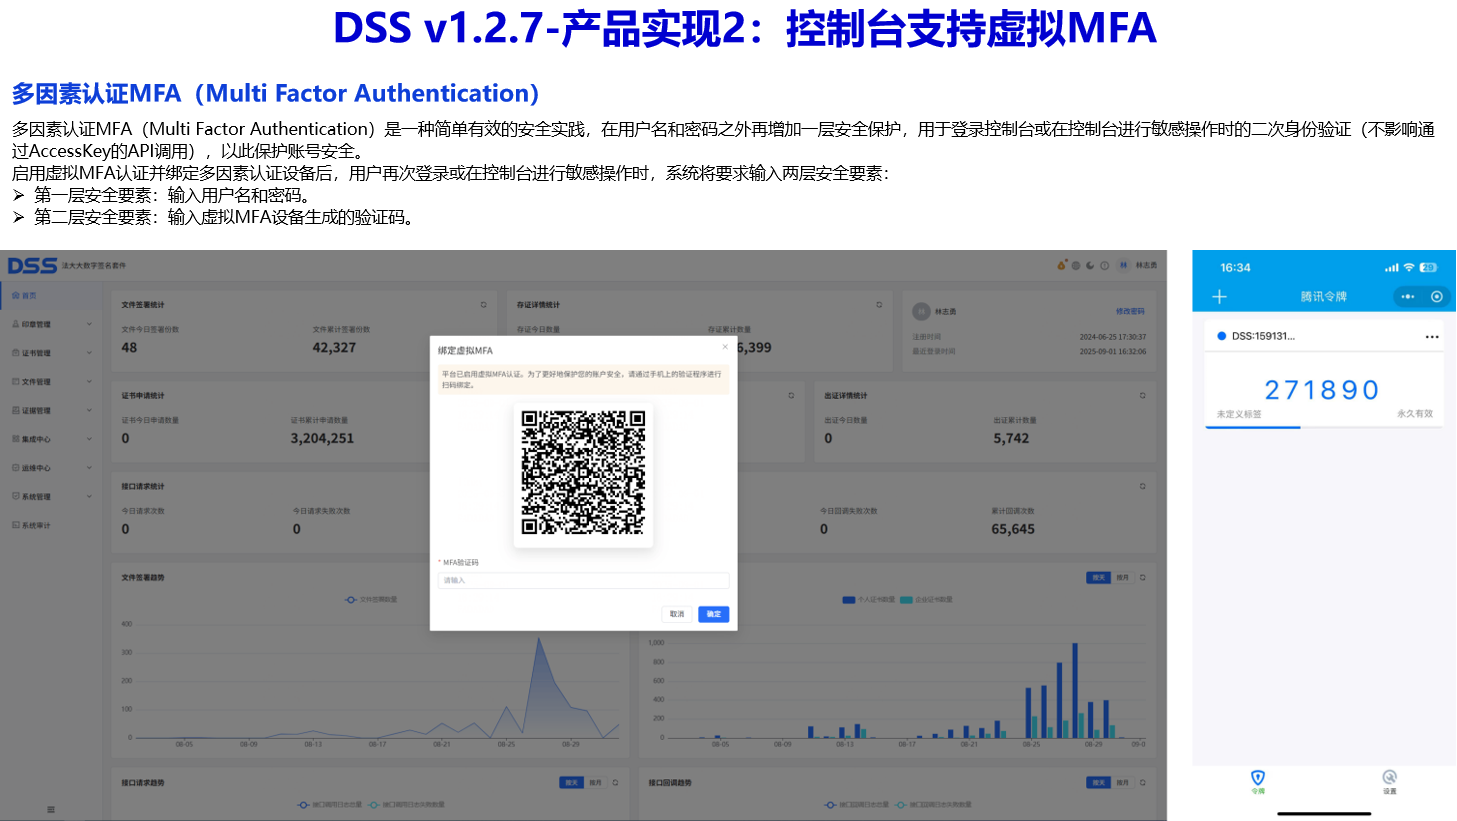Screen dimensions: 1457x821
Task: Click the 系统管理 shield icon
Action: pos(15,496)
